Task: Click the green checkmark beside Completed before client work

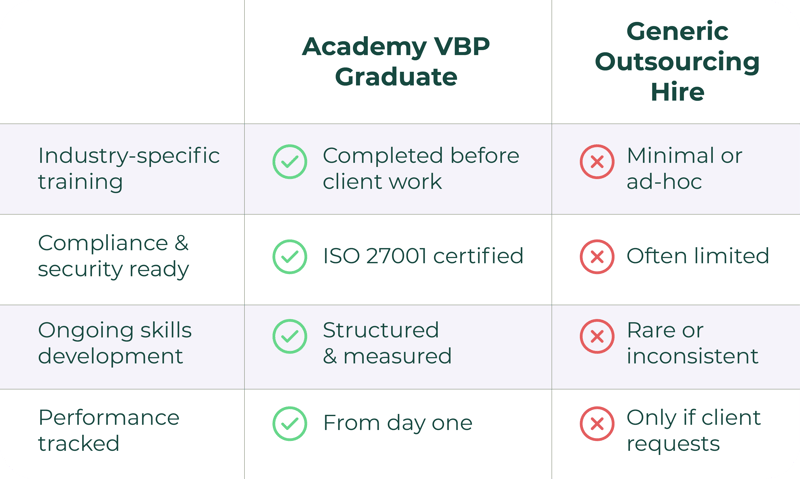Action: [290, 161]
